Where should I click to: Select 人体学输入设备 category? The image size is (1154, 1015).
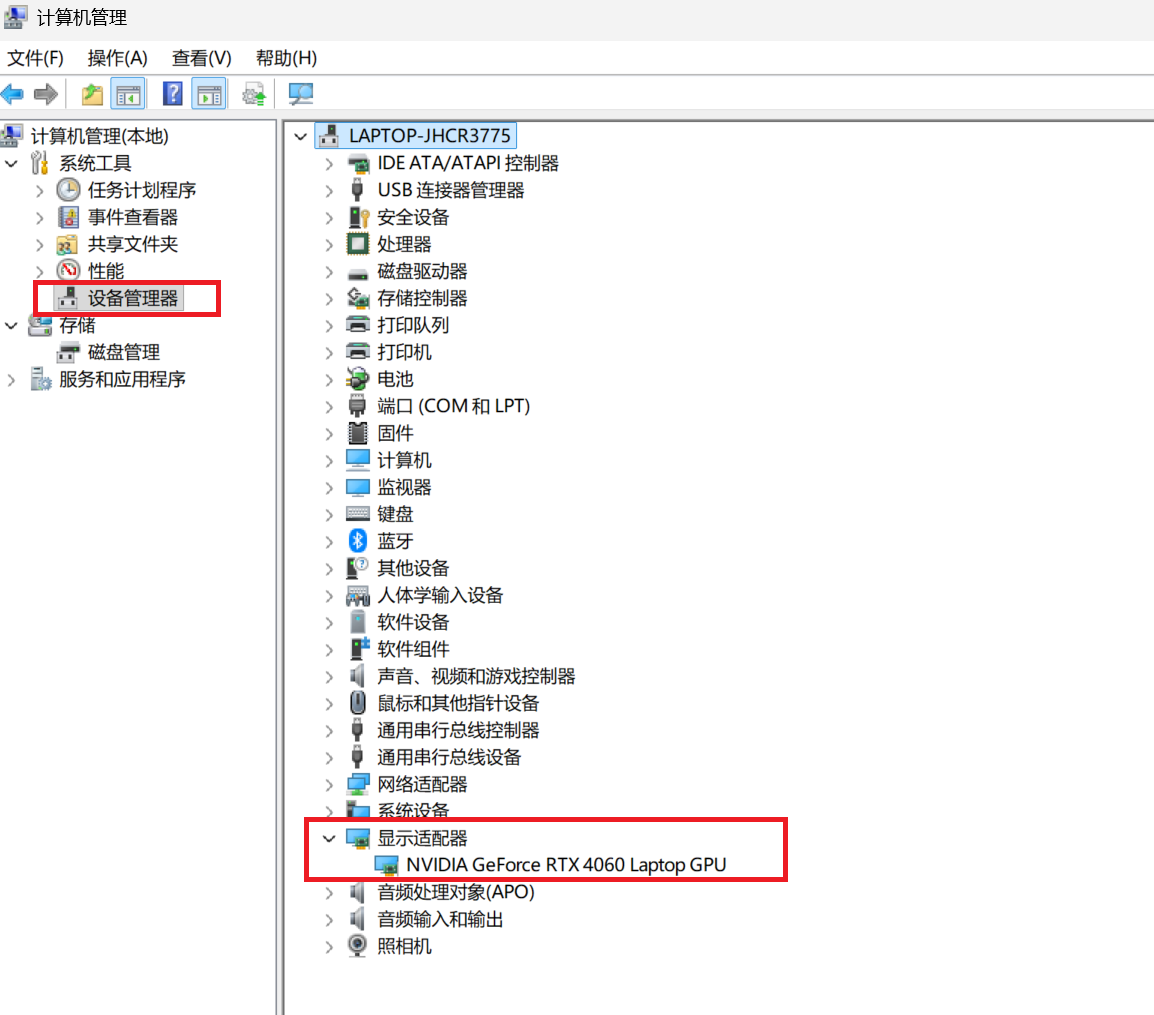pos(440,595)
